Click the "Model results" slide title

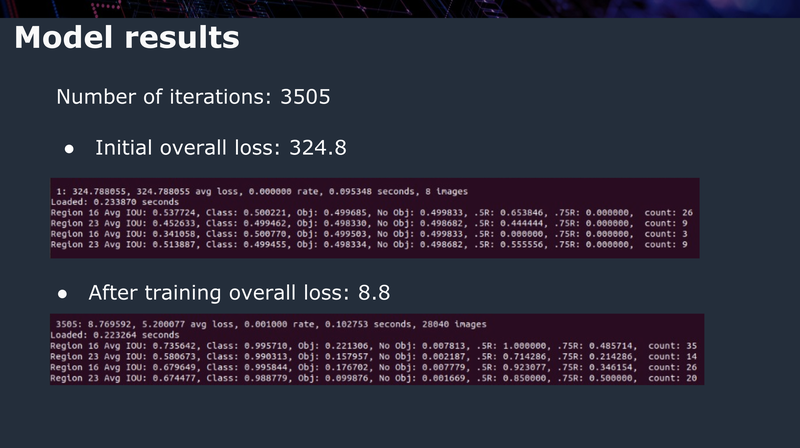[126, 39]
